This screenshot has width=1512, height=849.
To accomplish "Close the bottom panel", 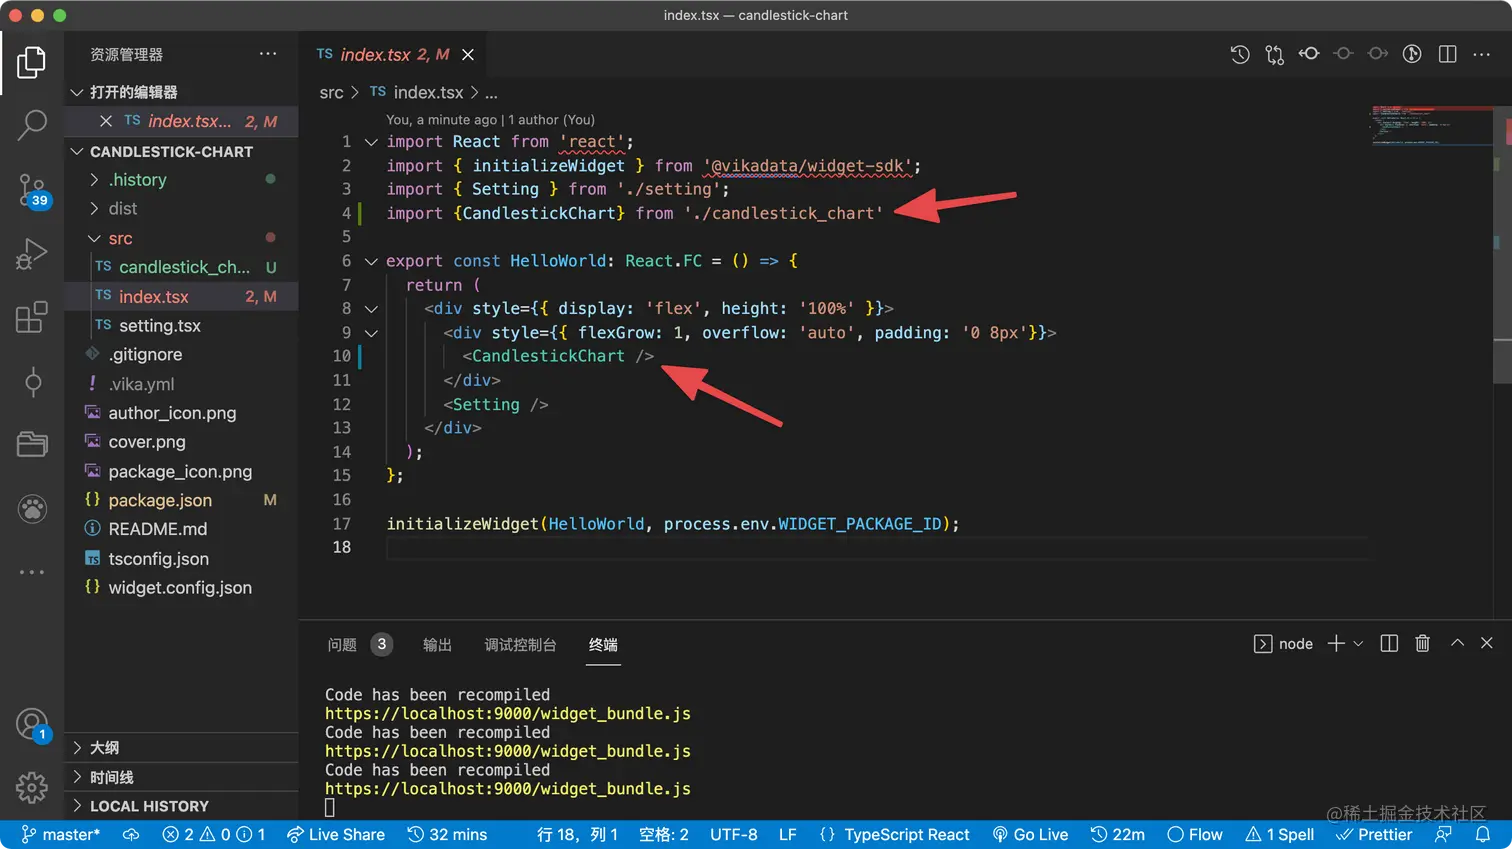I will 1487,643.
